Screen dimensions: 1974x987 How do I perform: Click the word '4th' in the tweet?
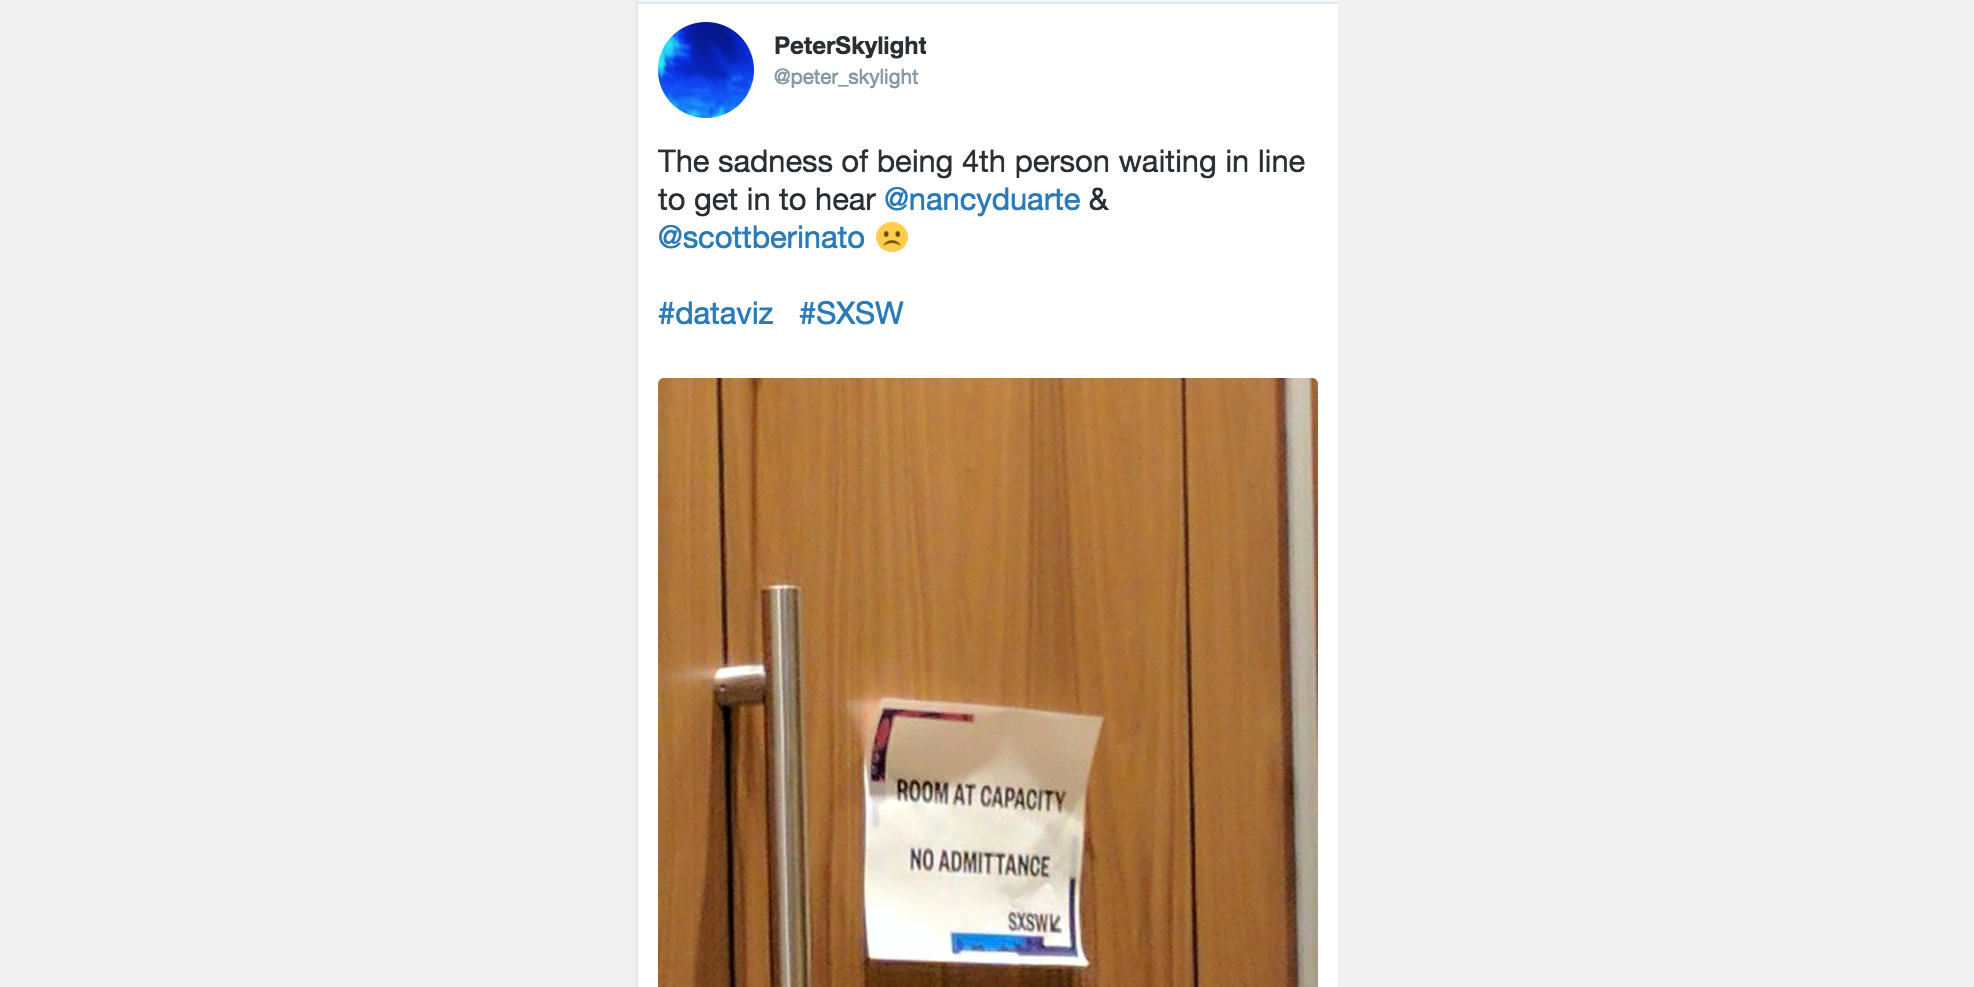[983, 162]
